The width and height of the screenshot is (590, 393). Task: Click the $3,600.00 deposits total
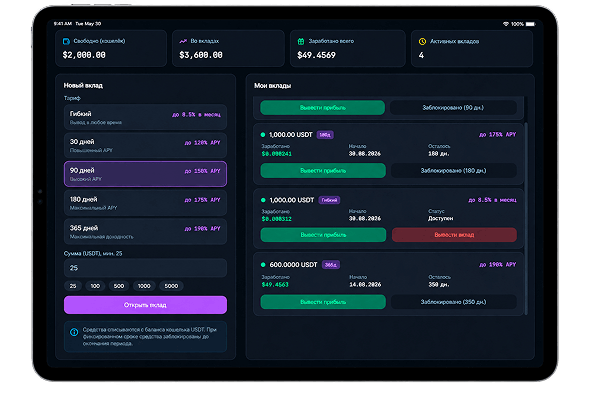pyautogui.click(x=201, y=55)
